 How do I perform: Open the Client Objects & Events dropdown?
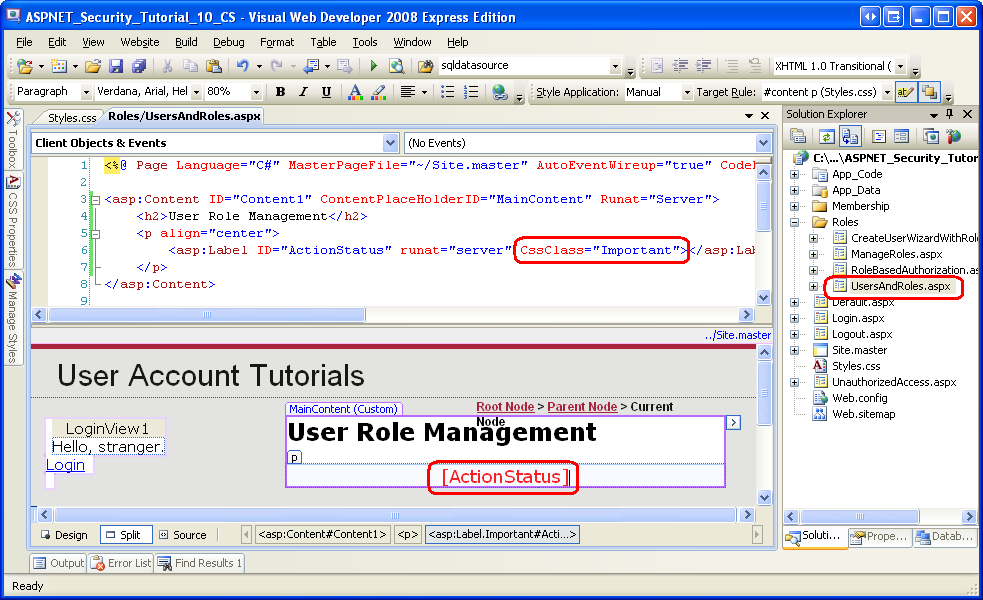(x=390, y=143)
